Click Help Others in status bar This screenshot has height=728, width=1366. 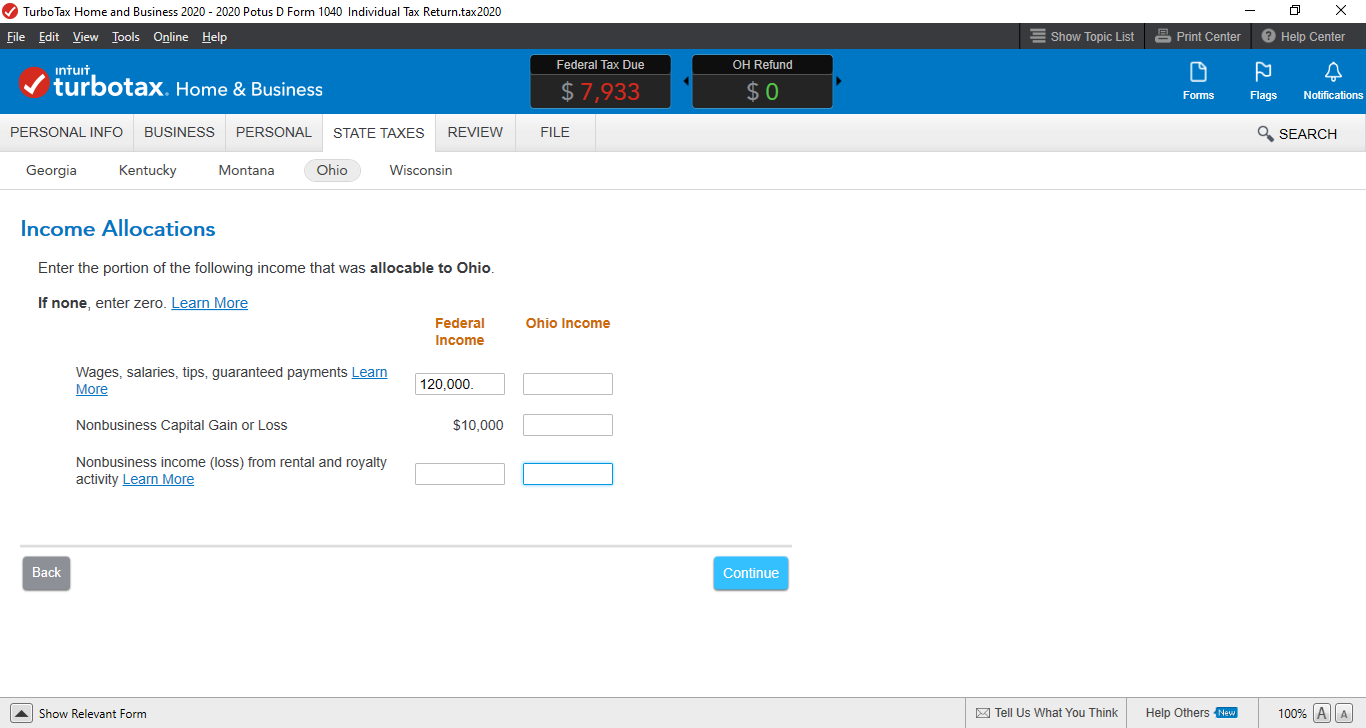1191,713
